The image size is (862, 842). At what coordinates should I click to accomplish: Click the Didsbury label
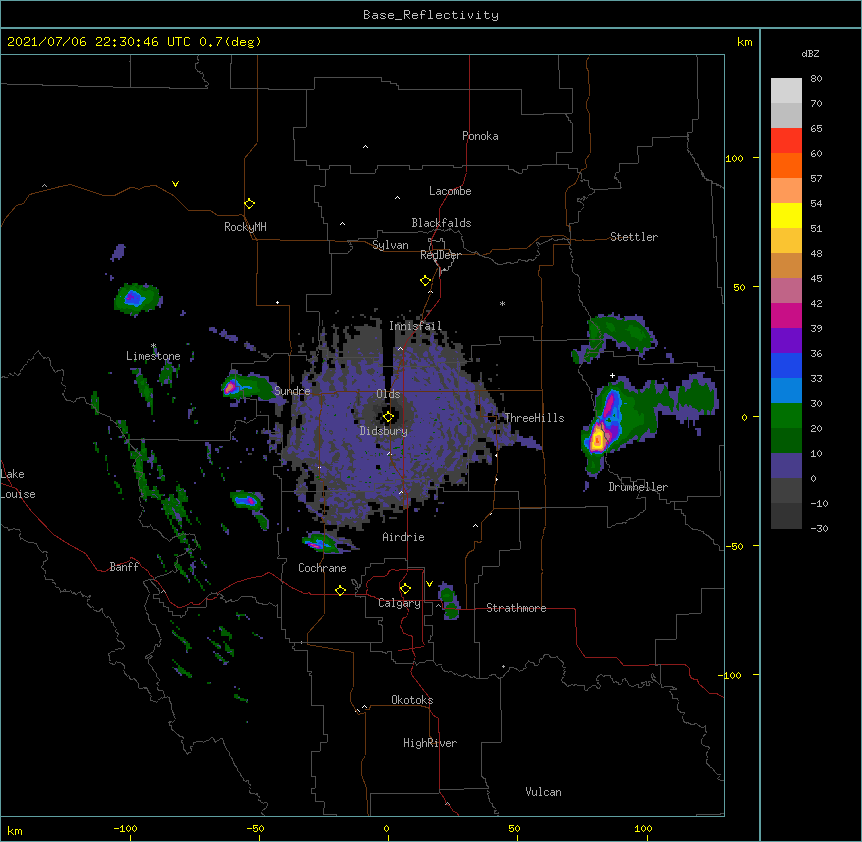pos(384,431)
